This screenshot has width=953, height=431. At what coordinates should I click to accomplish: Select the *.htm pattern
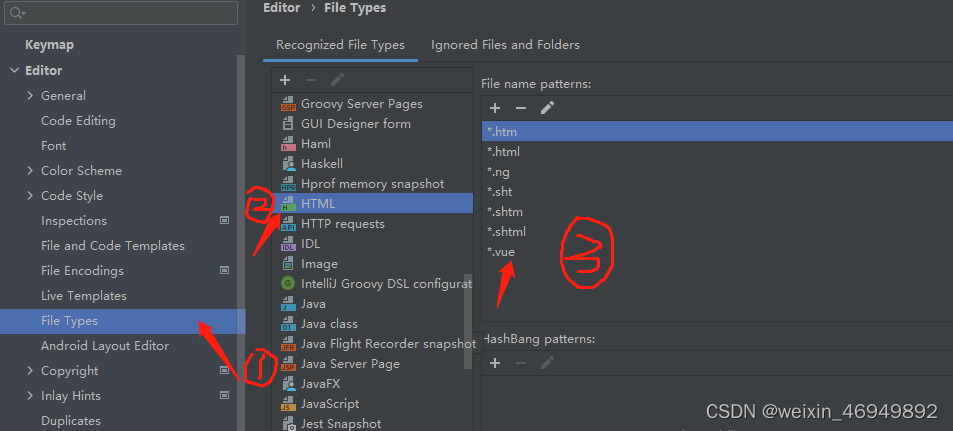point(717,131)
